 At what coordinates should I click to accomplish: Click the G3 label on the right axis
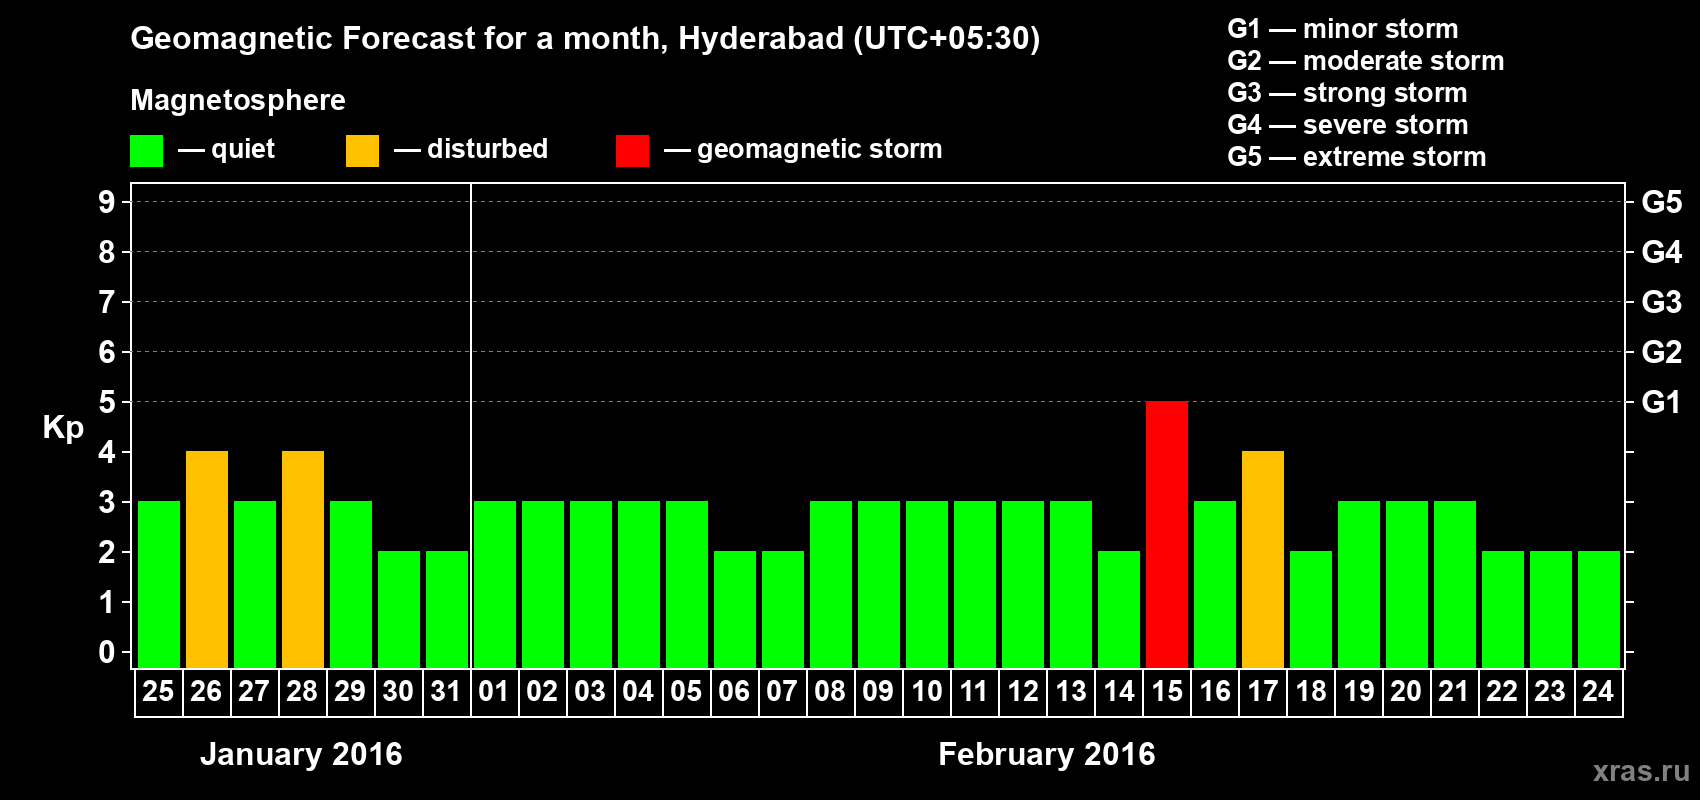(1661, 302)
